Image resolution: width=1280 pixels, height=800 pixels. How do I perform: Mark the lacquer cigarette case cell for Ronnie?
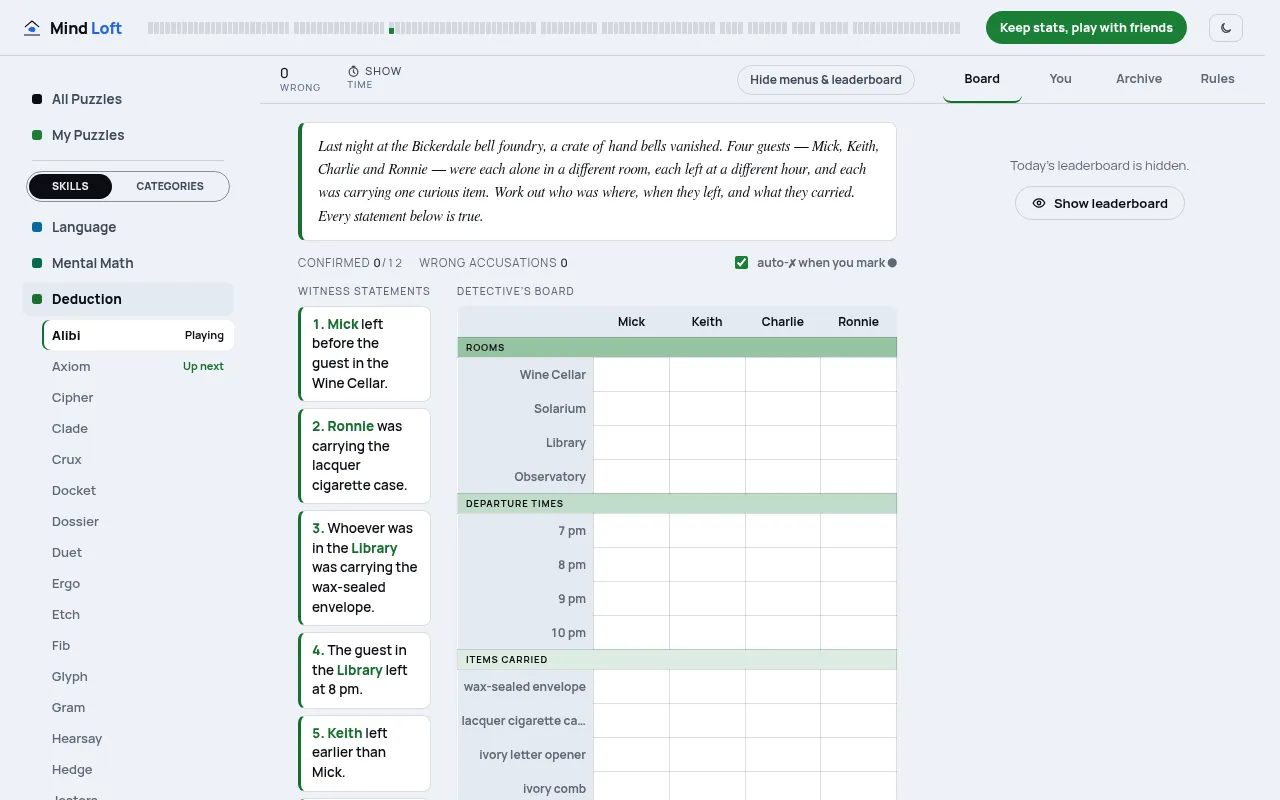859,721
